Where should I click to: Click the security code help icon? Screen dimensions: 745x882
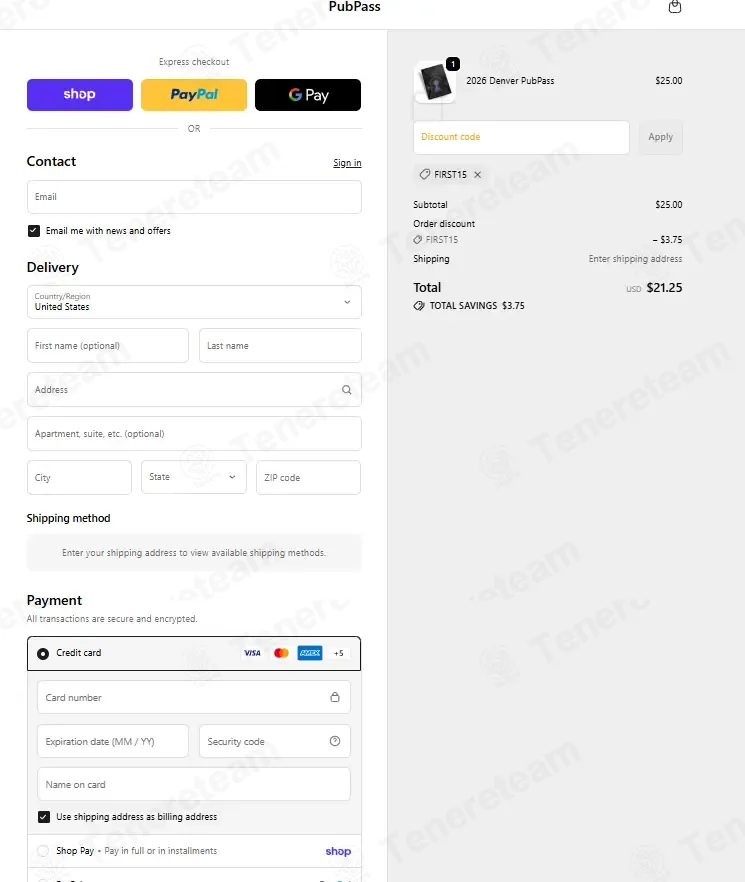click(335, 742)
